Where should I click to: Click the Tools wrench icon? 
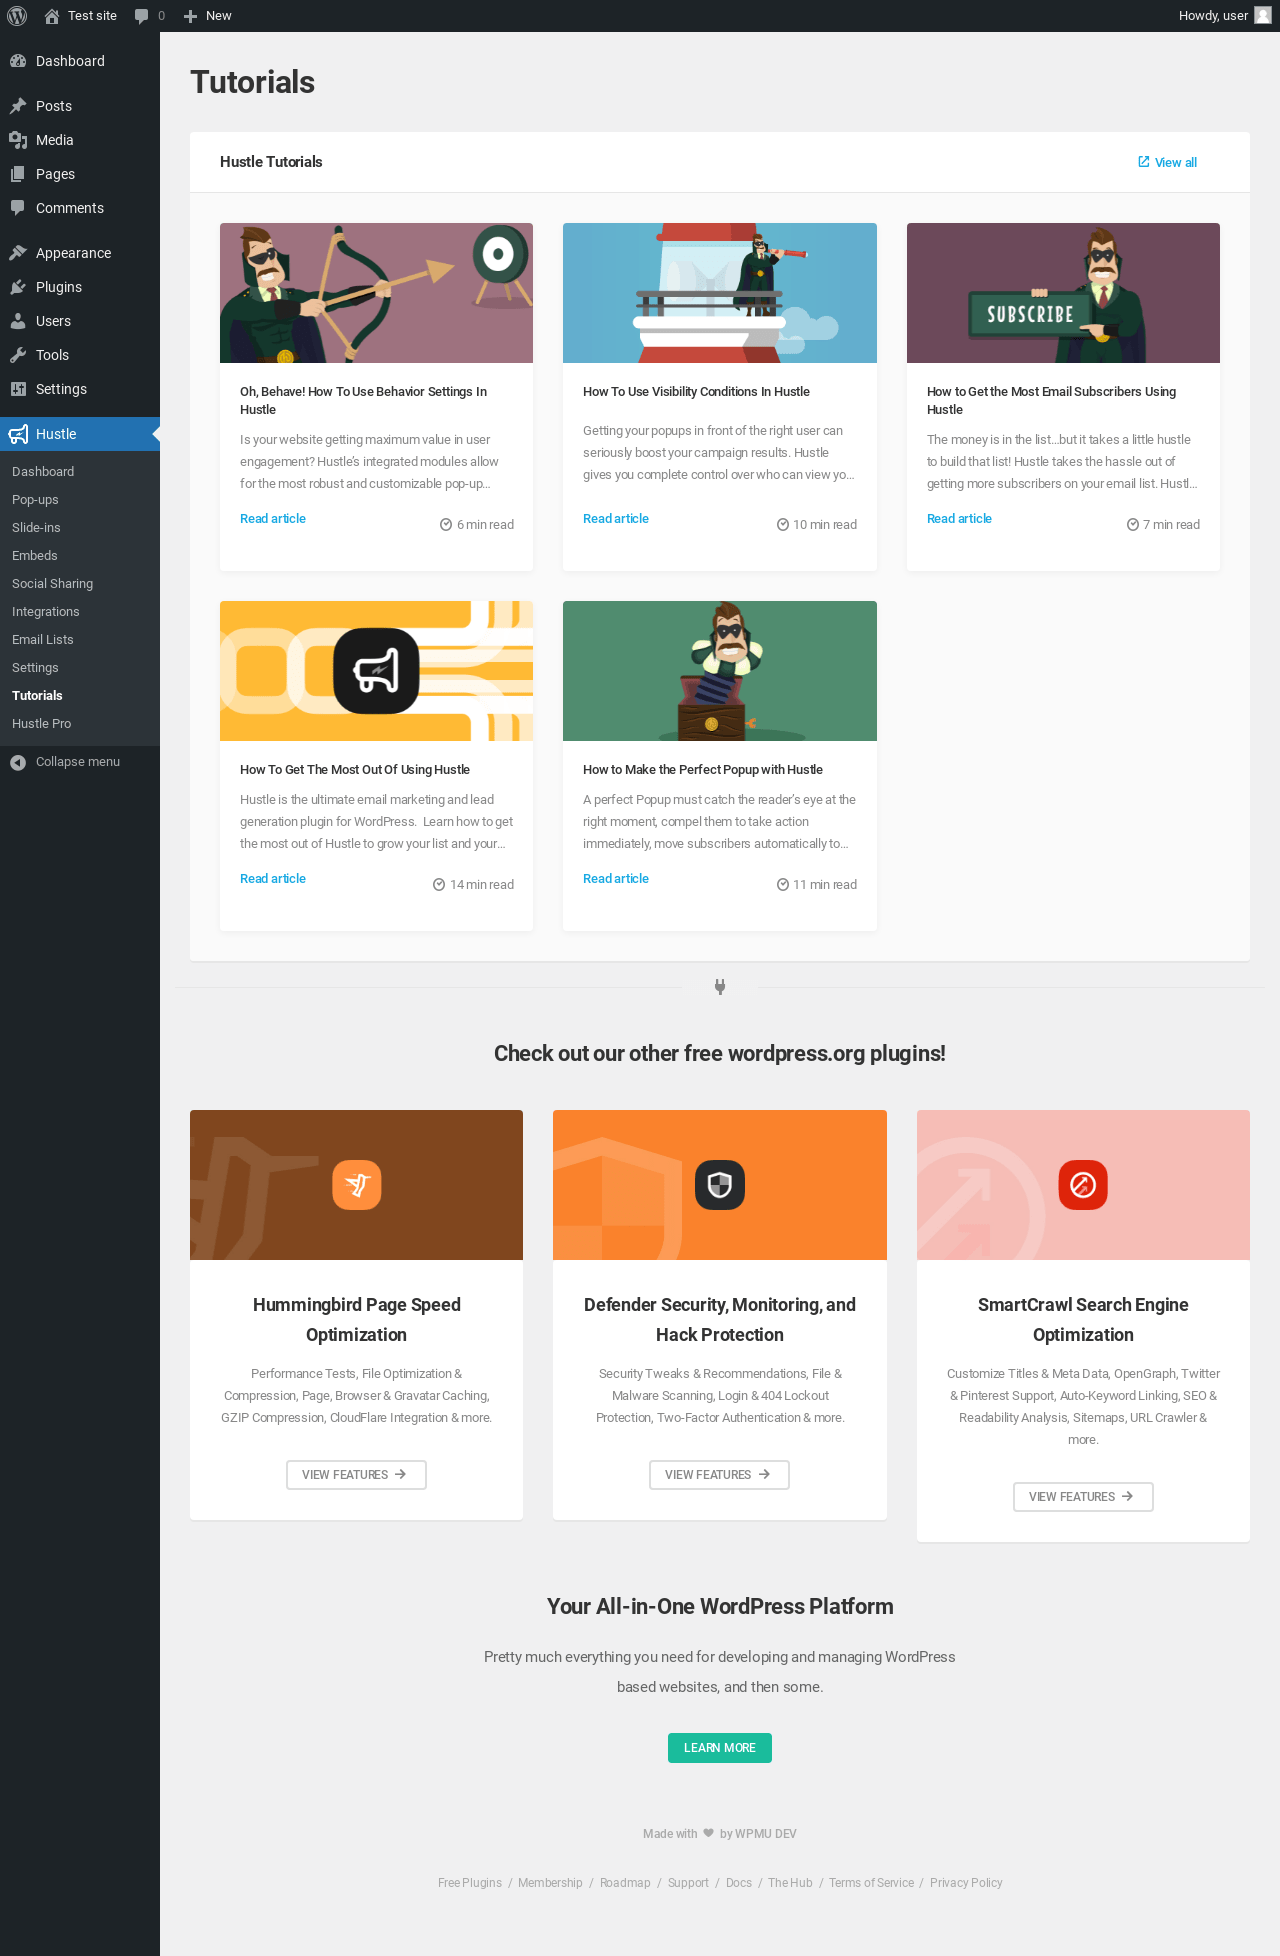[18, 355]
